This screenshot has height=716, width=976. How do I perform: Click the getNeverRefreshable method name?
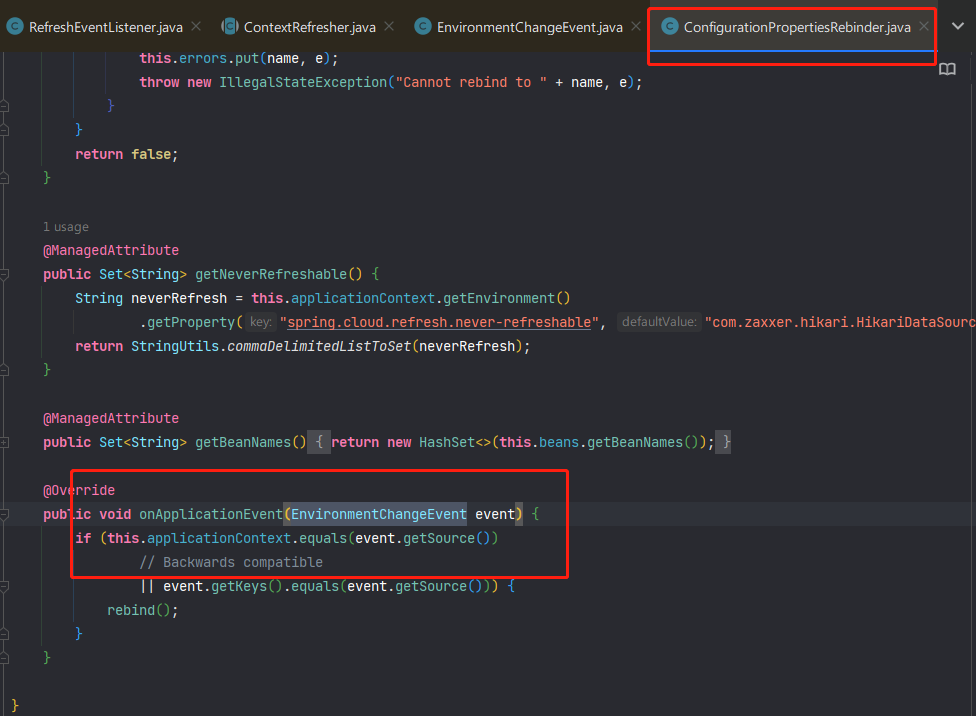point(271,275)
